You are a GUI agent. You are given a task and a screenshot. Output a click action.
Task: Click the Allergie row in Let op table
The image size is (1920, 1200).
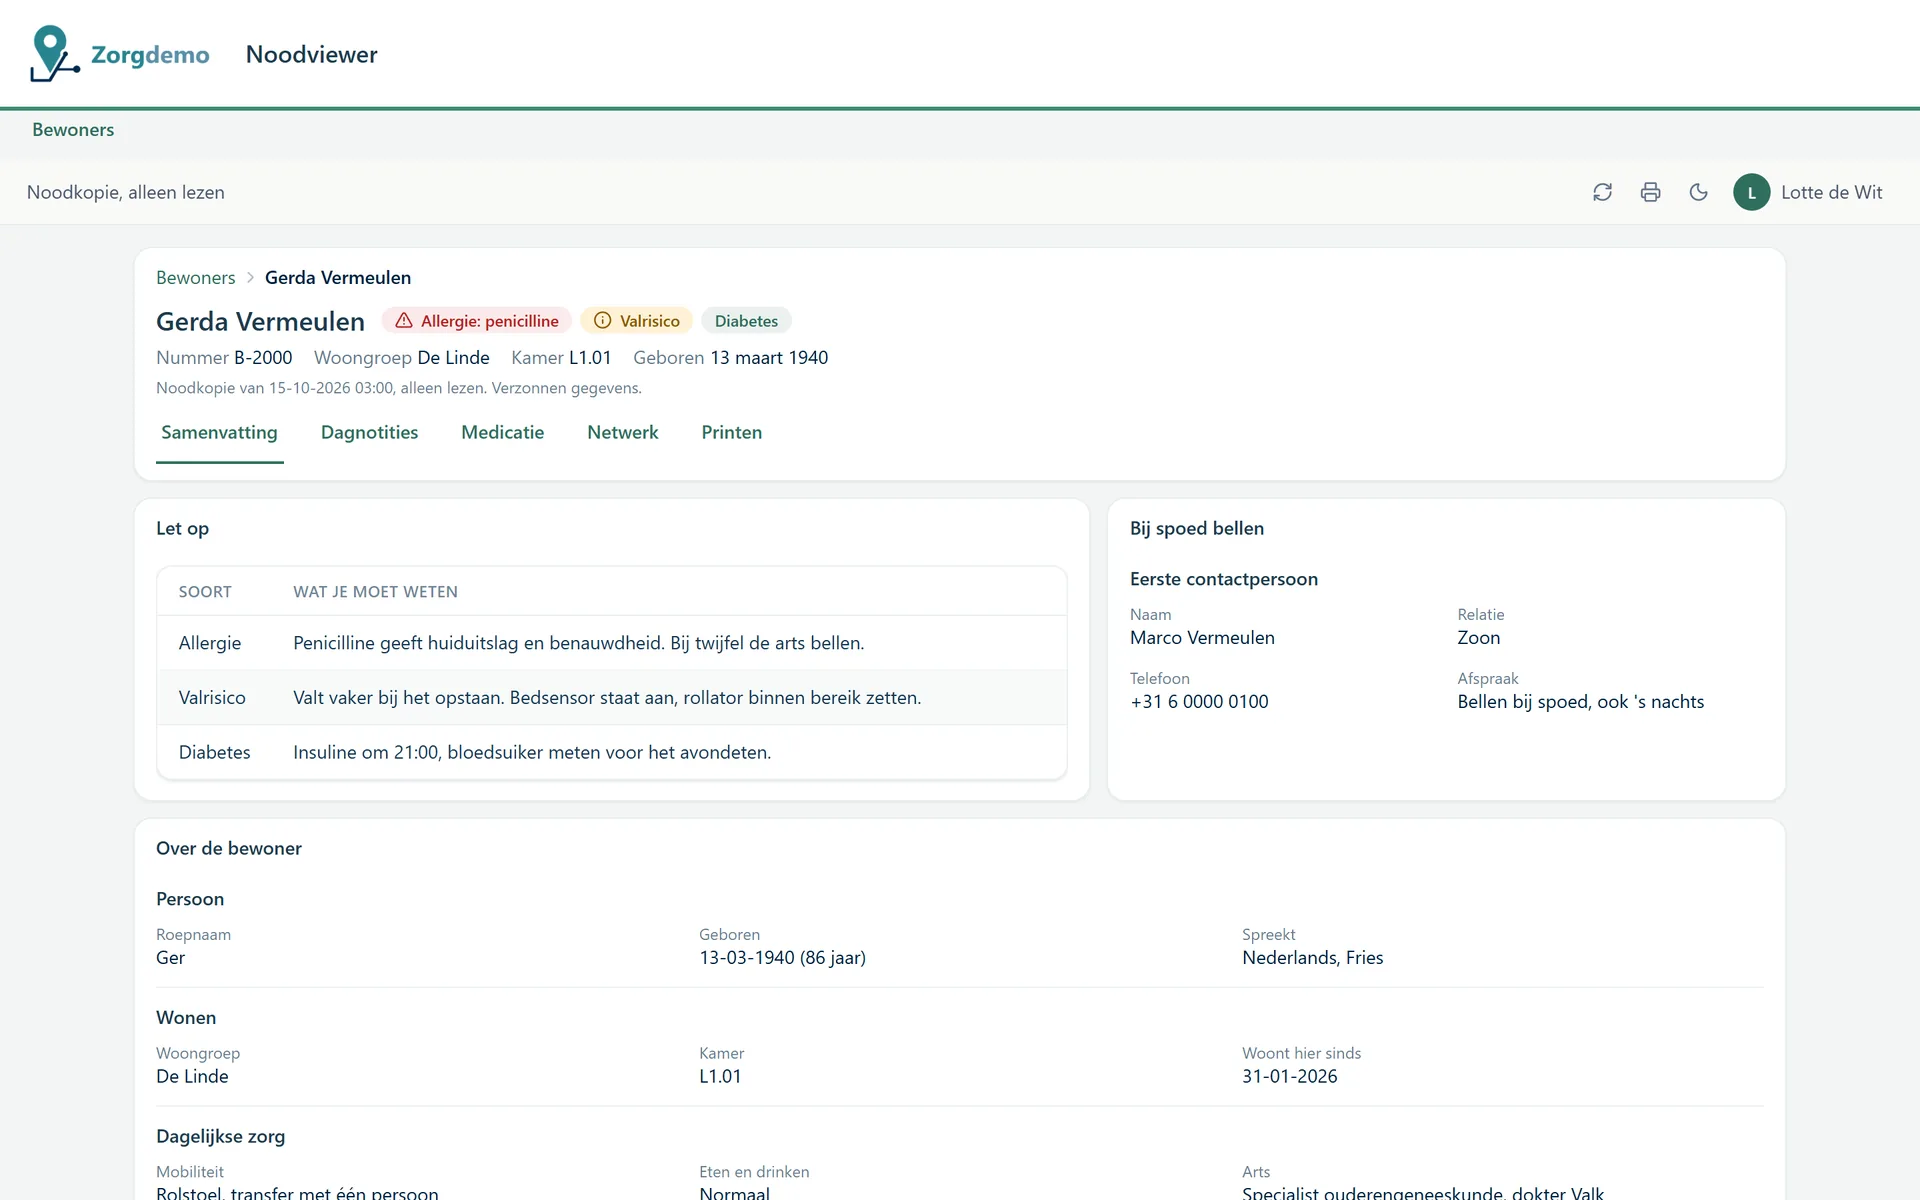coord(612,643)
